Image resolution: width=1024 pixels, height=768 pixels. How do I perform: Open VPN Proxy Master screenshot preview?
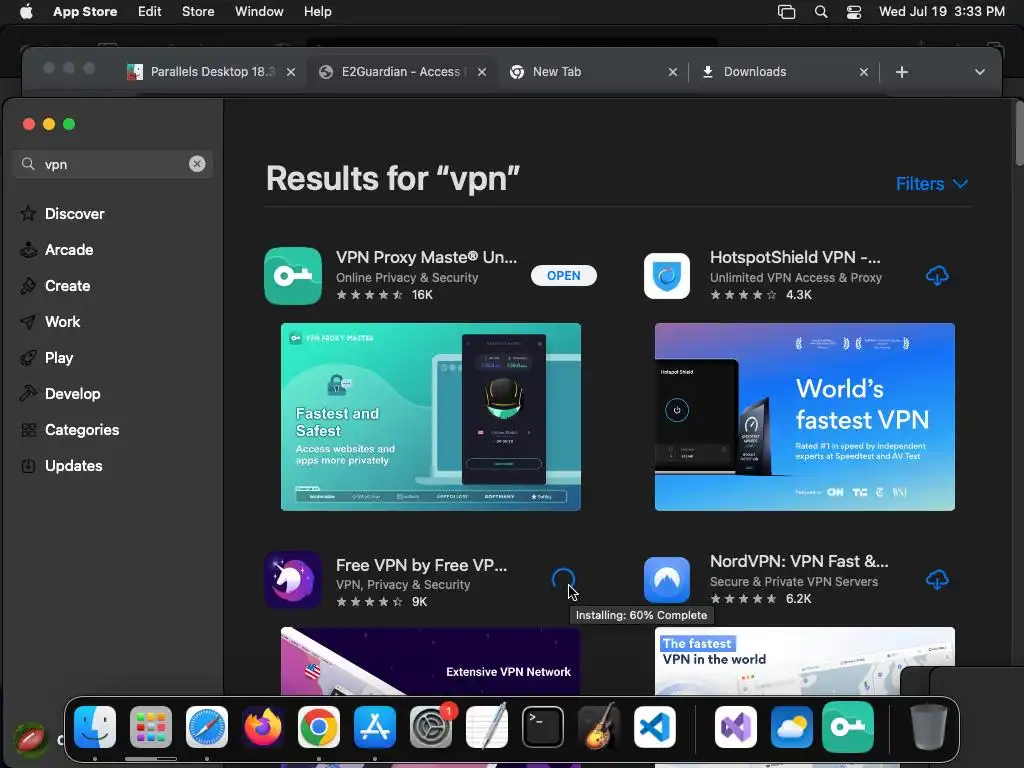[x=431, y=417]
